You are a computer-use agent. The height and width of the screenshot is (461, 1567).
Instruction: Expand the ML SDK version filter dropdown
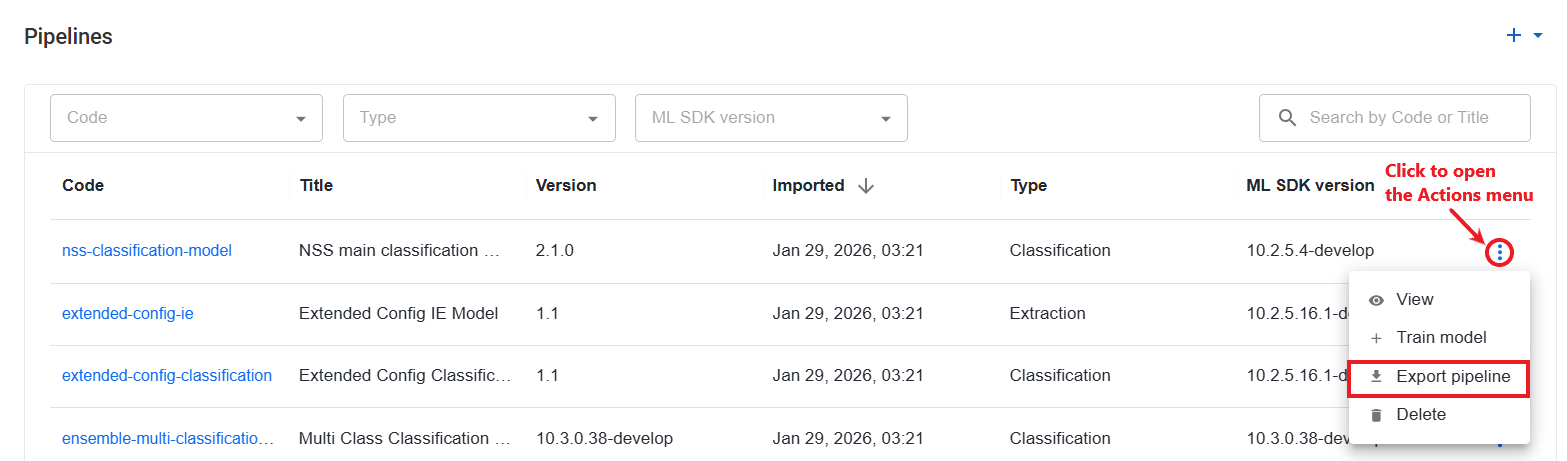(x=771, y=118)
